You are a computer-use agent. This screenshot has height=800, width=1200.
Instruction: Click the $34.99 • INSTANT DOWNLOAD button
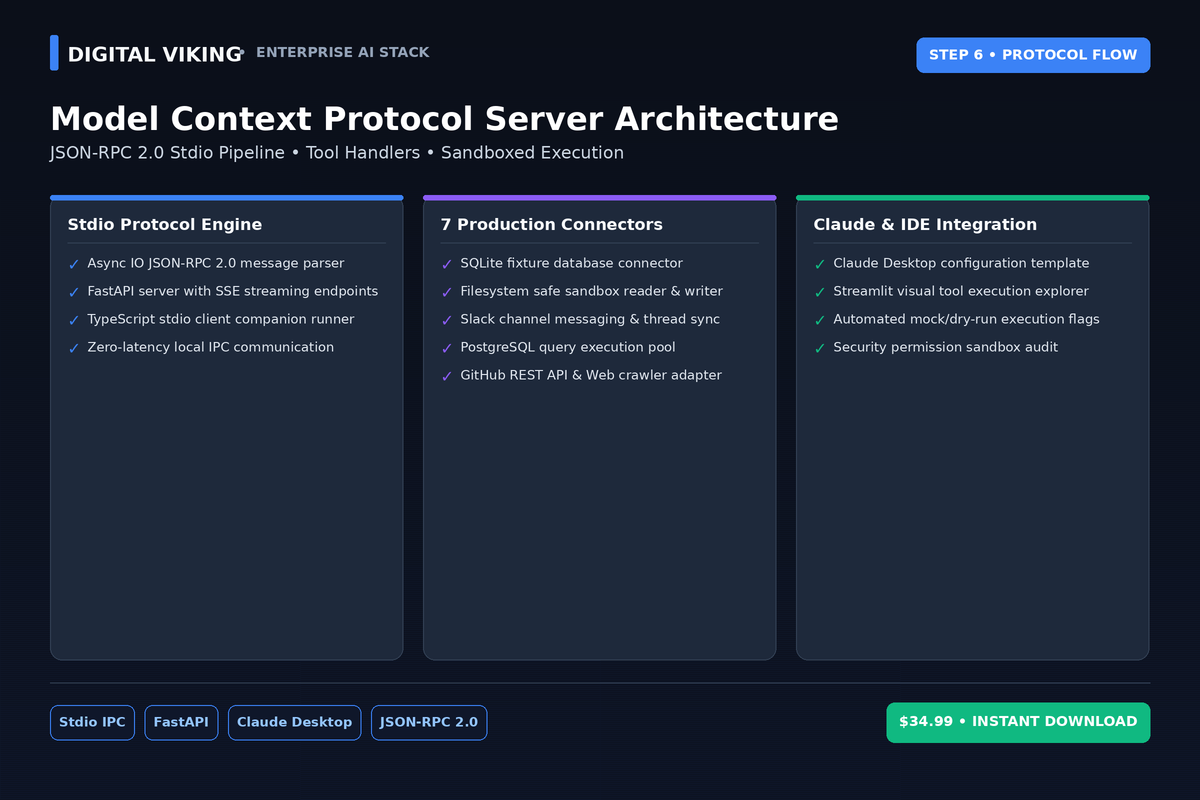1018,722
